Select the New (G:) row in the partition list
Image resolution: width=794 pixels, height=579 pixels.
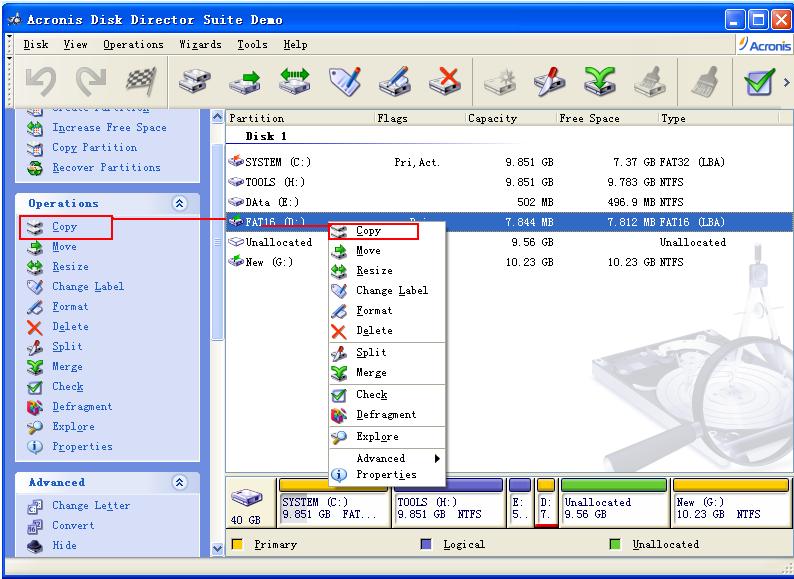[509, 262]
